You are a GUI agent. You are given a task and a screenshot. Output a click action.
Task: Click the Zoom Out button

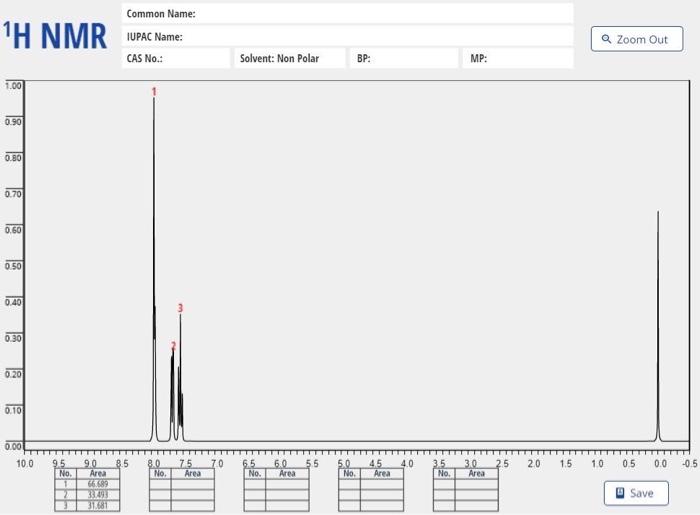(637, 39)
